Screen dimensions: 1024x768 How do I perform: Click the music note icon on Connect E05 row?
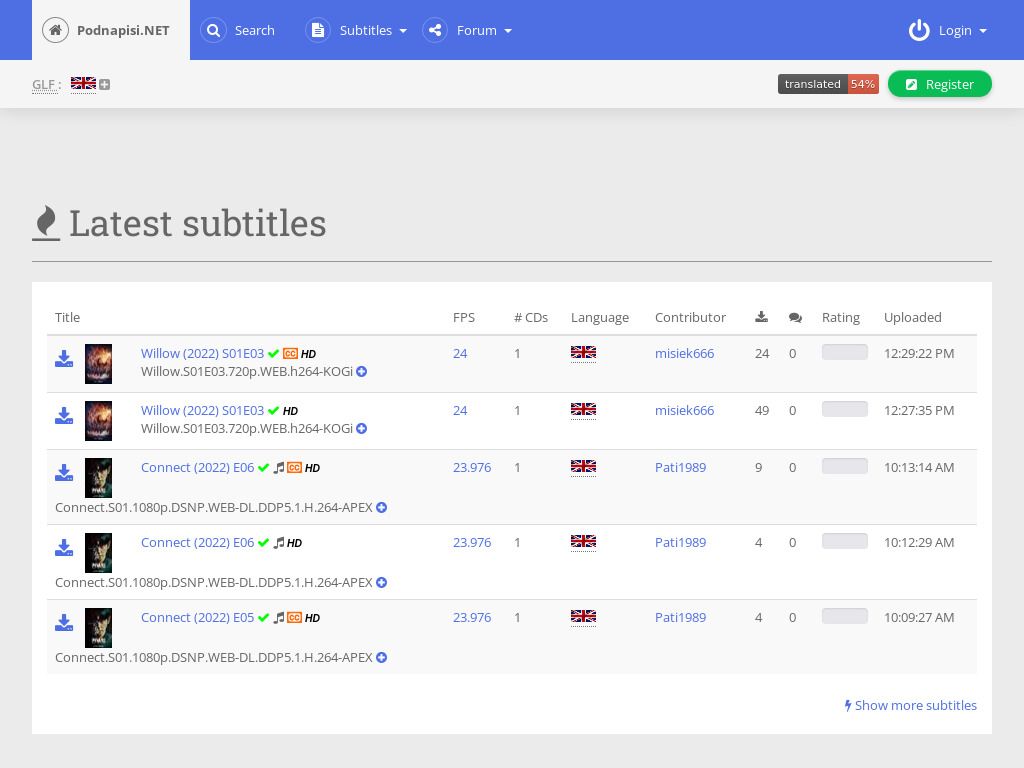click(x=279, y=617)
